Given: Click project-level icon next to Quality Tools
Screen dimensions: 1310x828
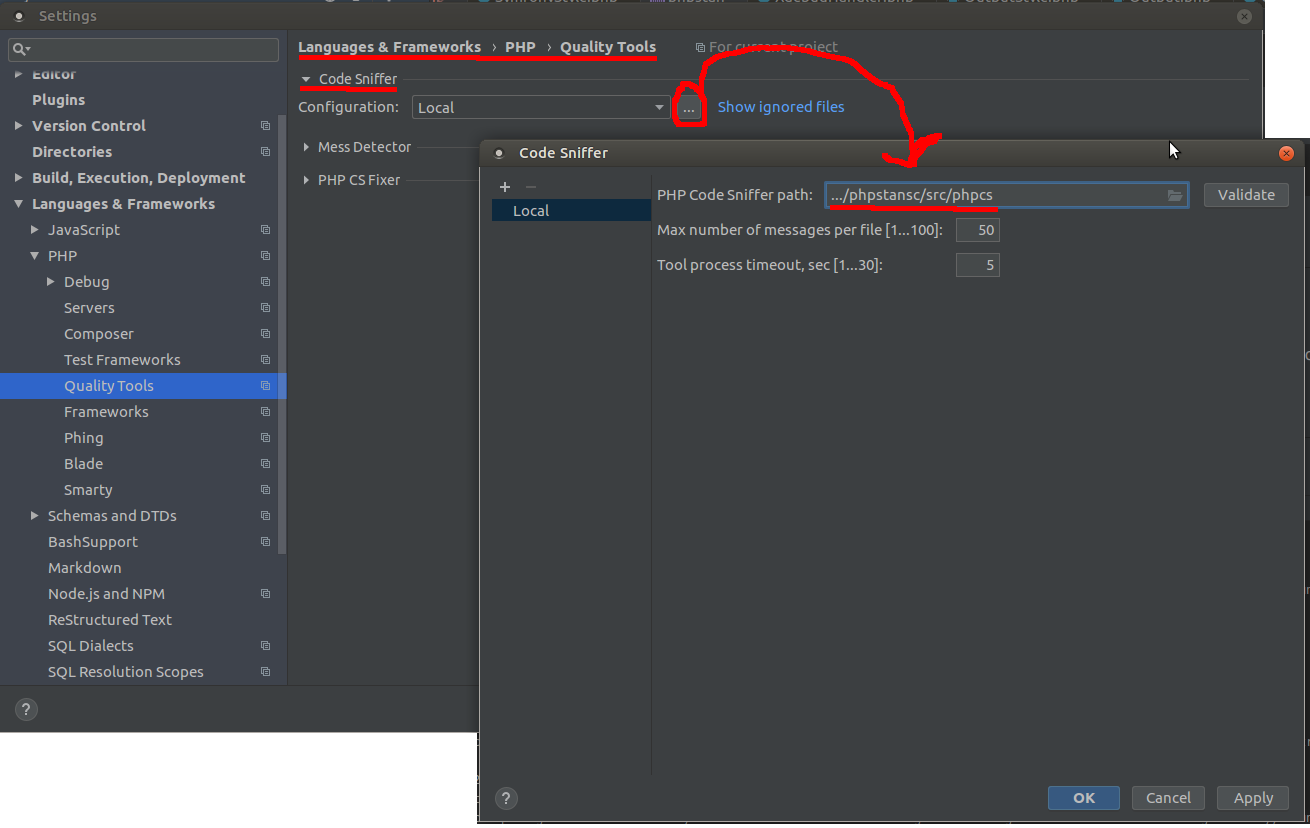Looking at the screenshot, I should [x=265, y=386].
